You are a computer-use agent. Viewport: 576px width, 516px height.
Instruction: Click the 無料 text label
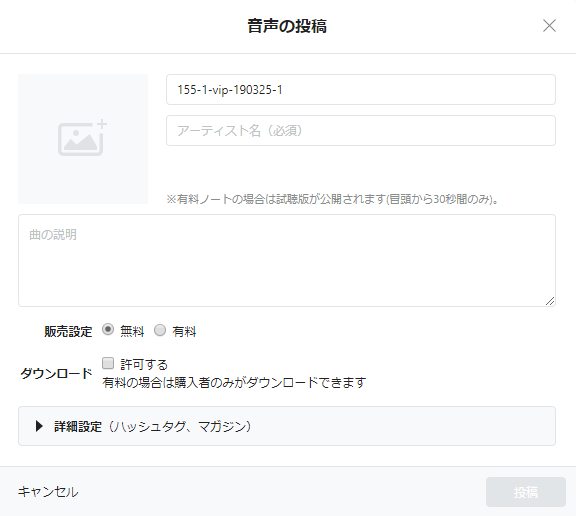tap(132, 331)
